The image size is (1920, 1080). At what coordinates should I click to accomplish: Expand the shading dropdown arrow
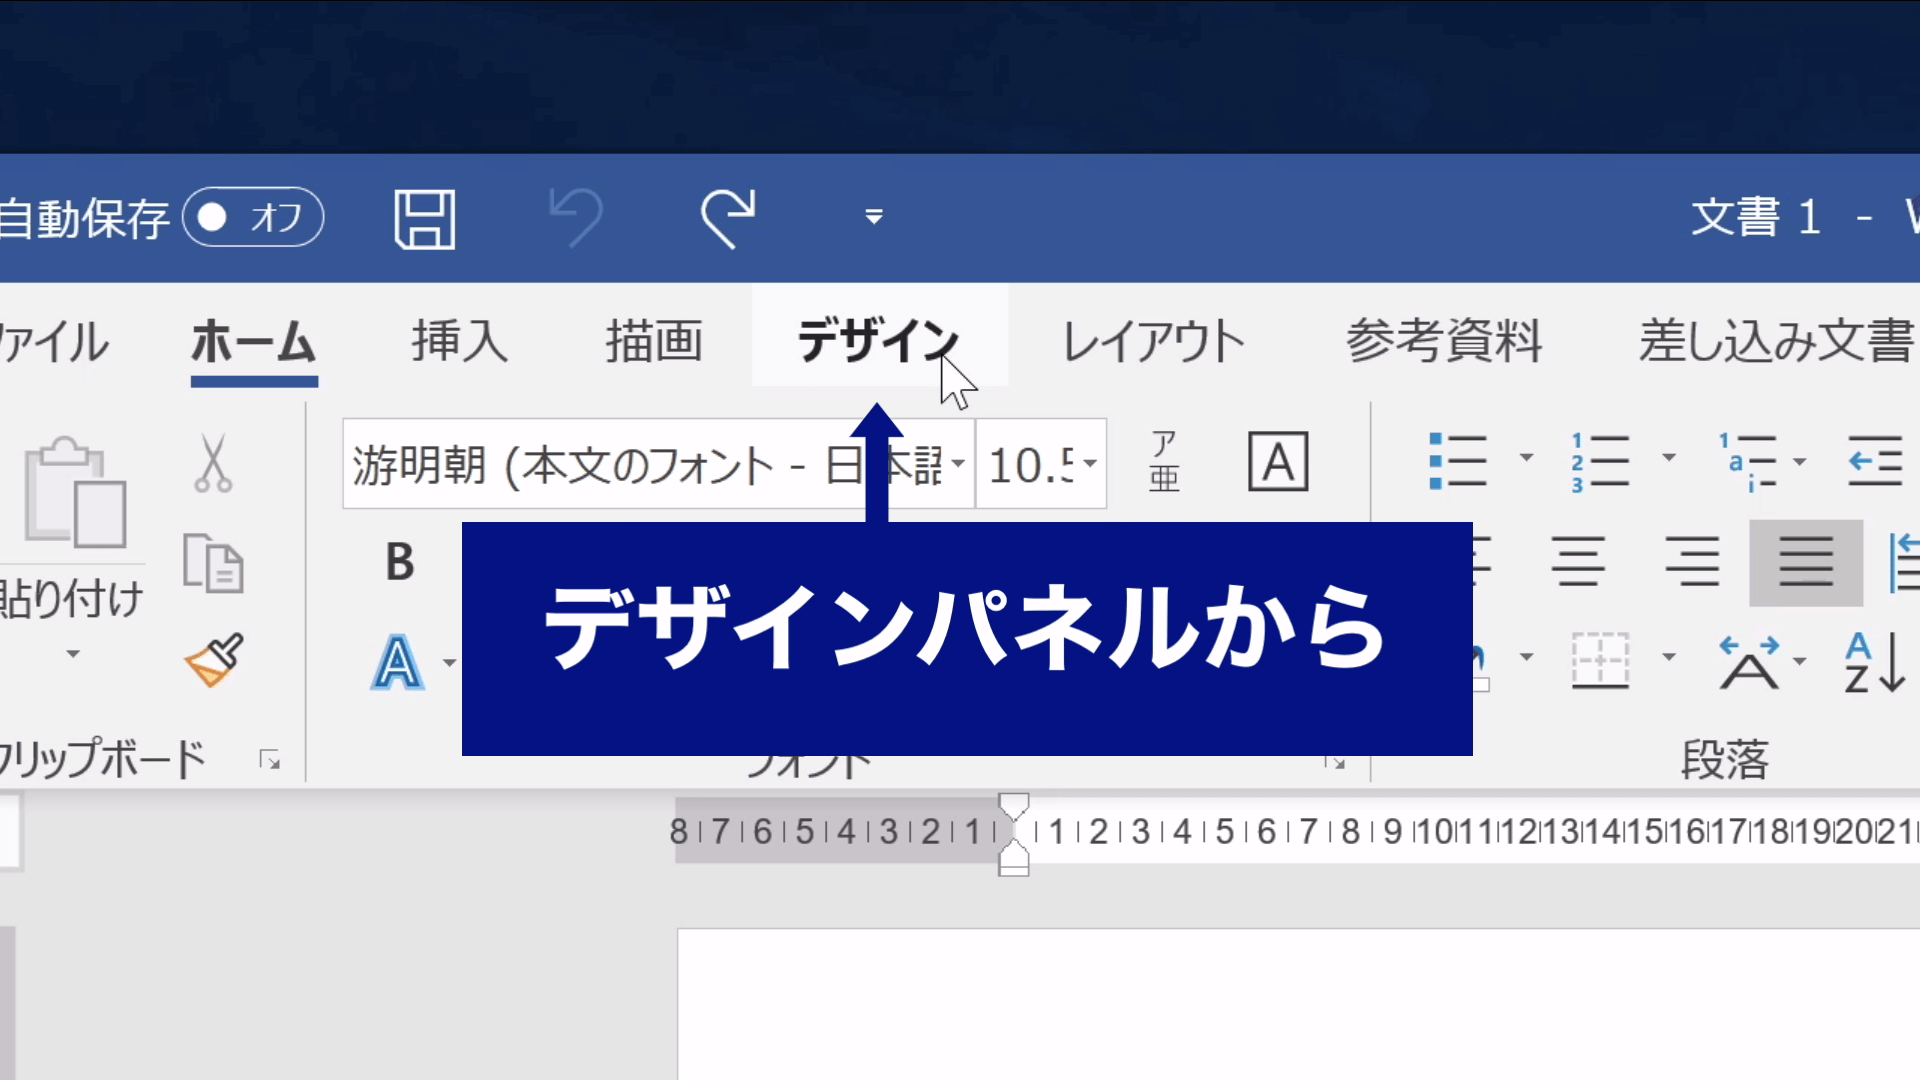point(1526,657)
